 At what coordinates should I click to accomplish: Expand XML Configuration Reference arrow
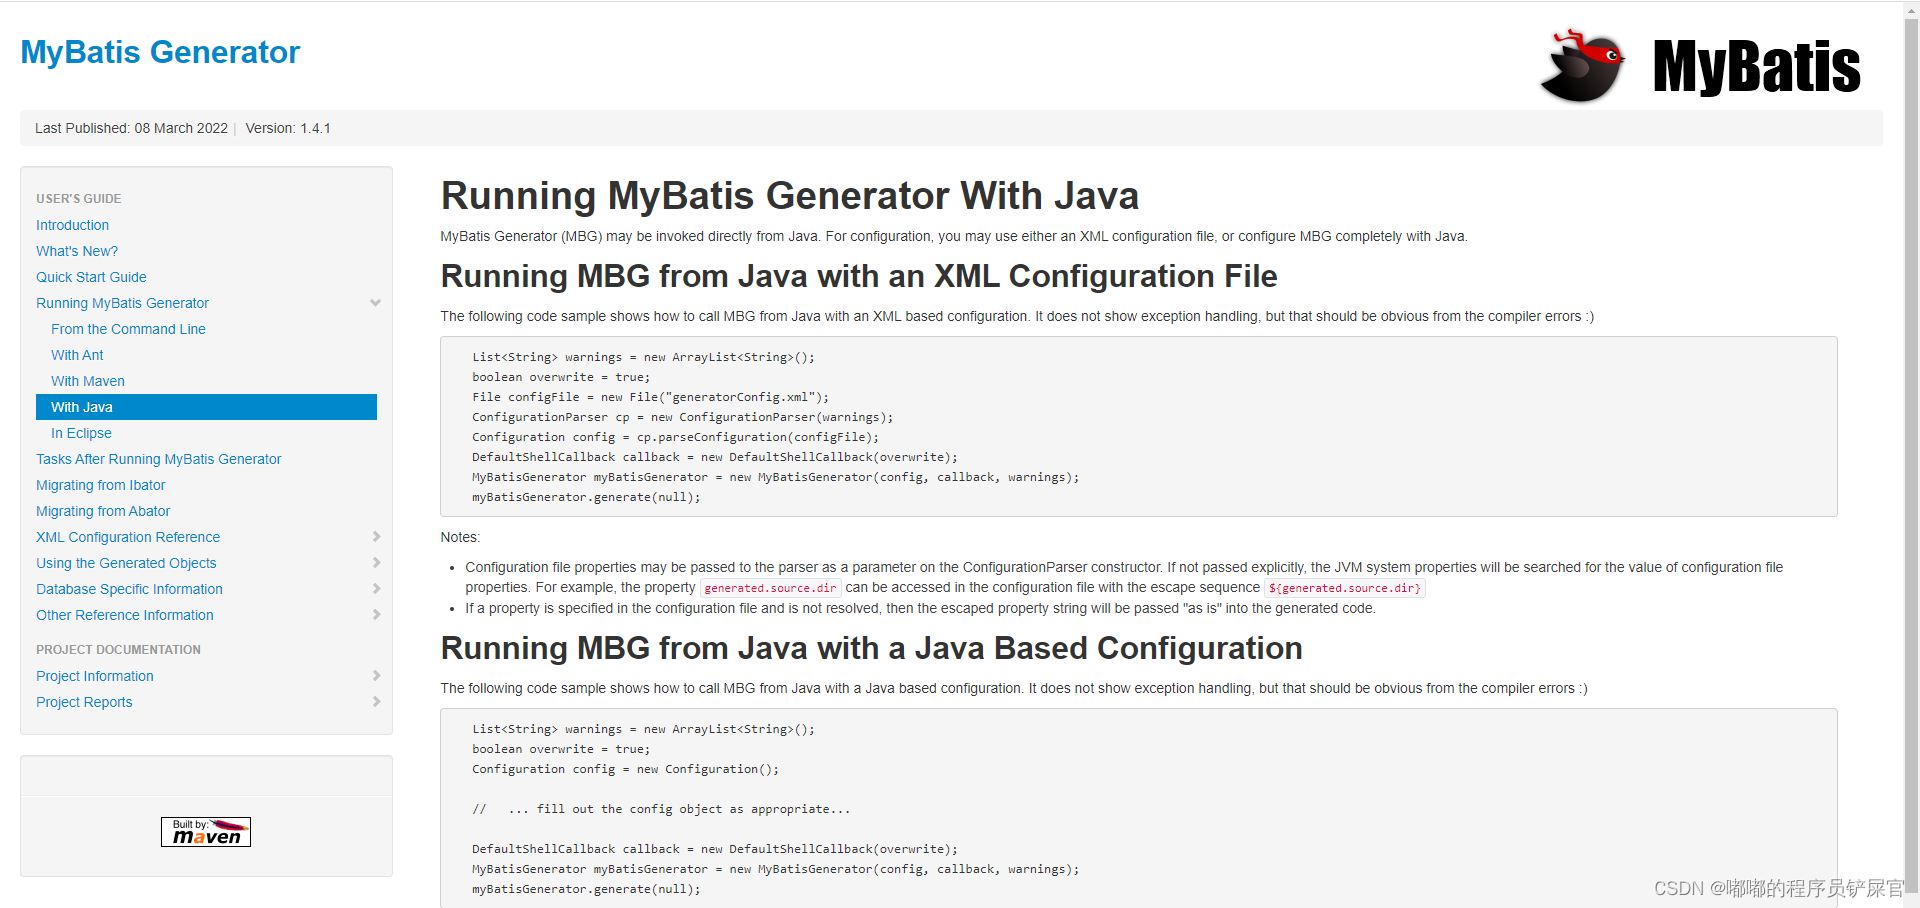(376, 537)
